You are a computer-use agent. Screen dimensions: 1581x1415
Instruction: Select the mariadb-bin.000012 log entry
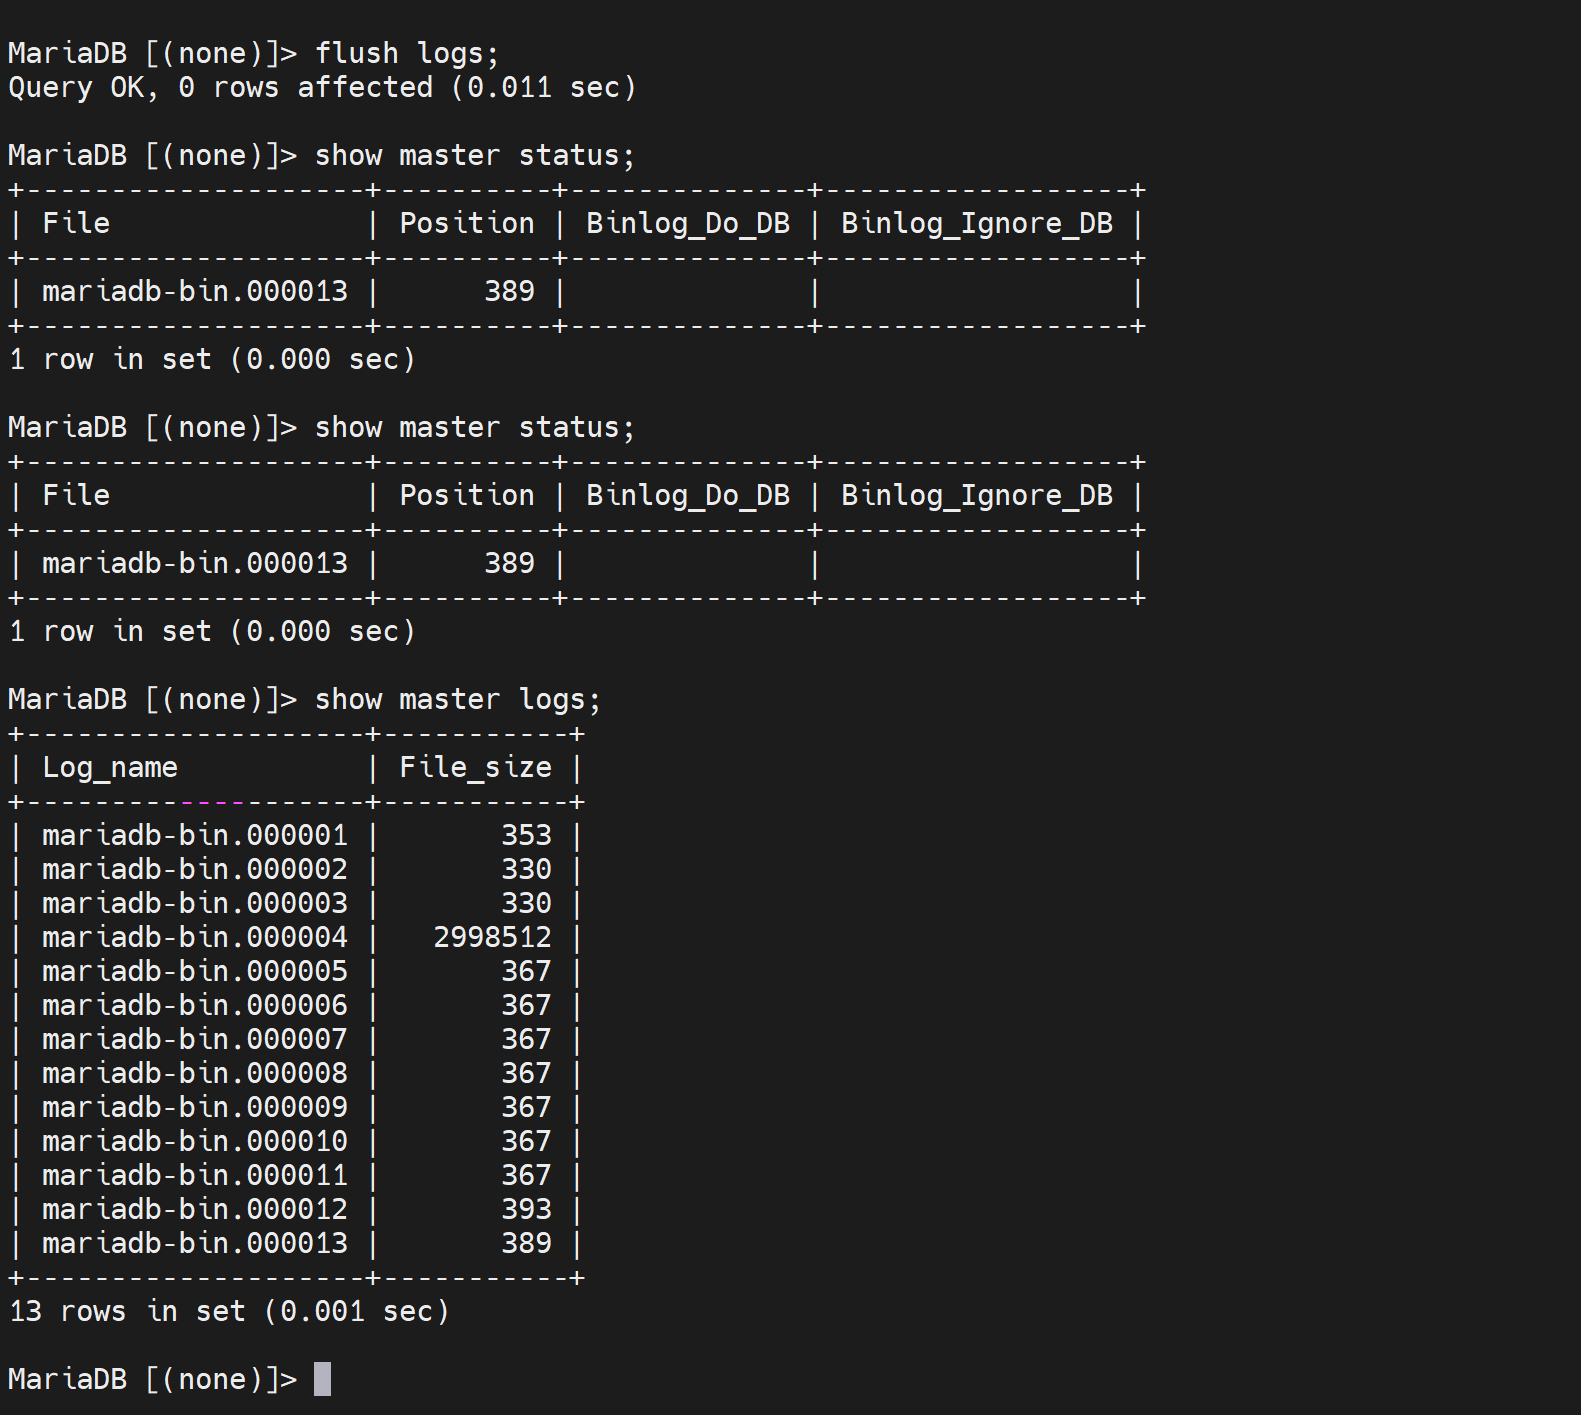194,1209
